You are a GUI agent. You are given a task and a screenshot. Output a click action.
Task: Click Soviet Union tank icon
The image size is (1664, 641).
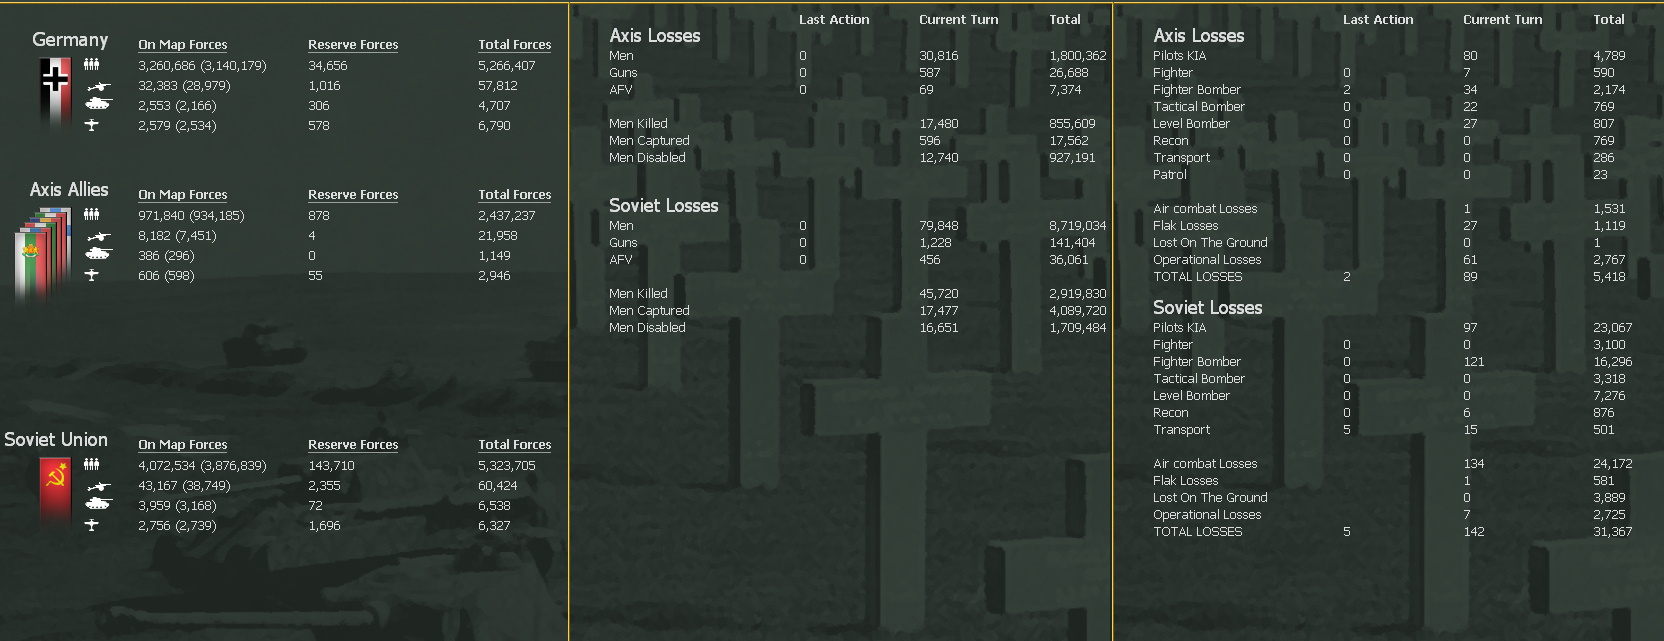[98, 504]
